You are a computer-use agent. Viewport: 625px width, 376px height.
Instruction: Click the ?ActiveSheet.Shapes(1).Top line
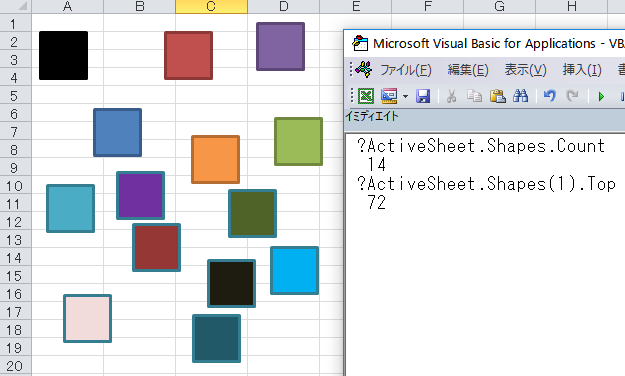tap(486, 184)
